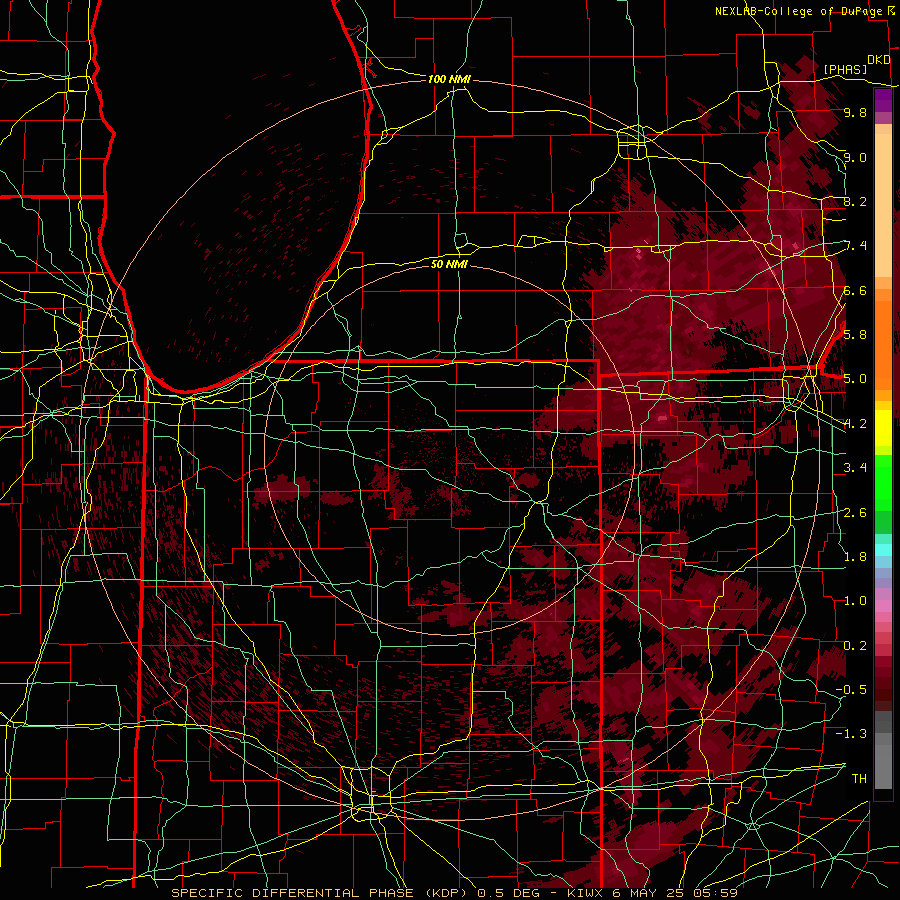
Task: Pick the bright green color bar segment
Action: pyautogui.click(x=883, y=482)
